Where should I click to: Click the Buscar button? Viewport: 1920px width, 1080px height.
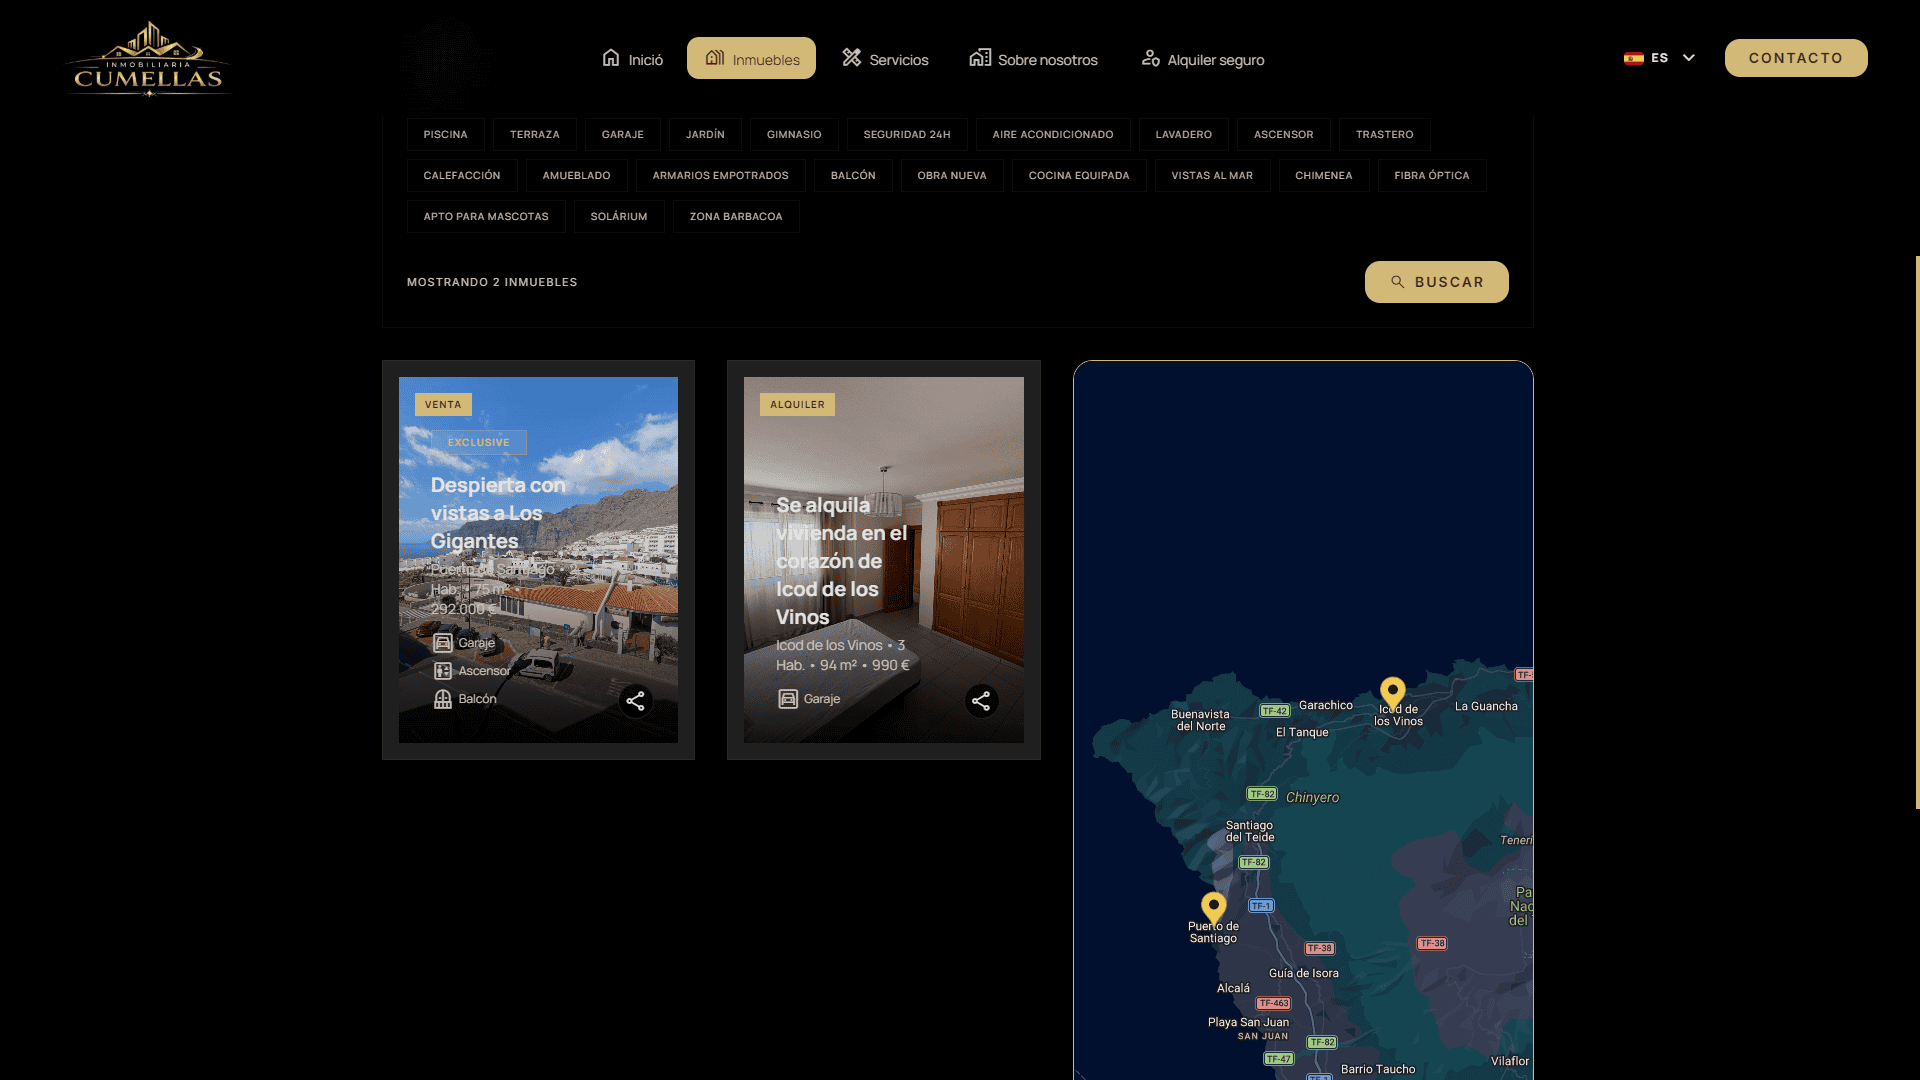point(1436,282)
